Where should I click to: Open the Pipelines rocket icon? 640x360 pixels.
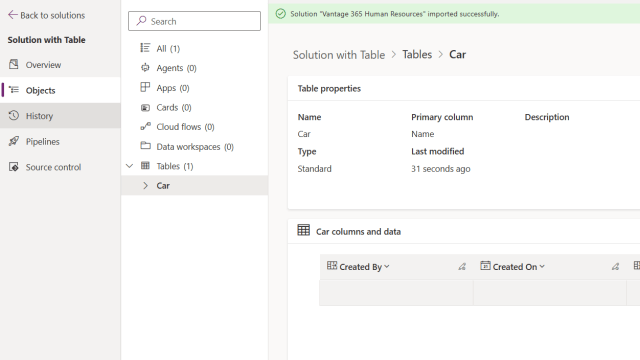(14, 141)
